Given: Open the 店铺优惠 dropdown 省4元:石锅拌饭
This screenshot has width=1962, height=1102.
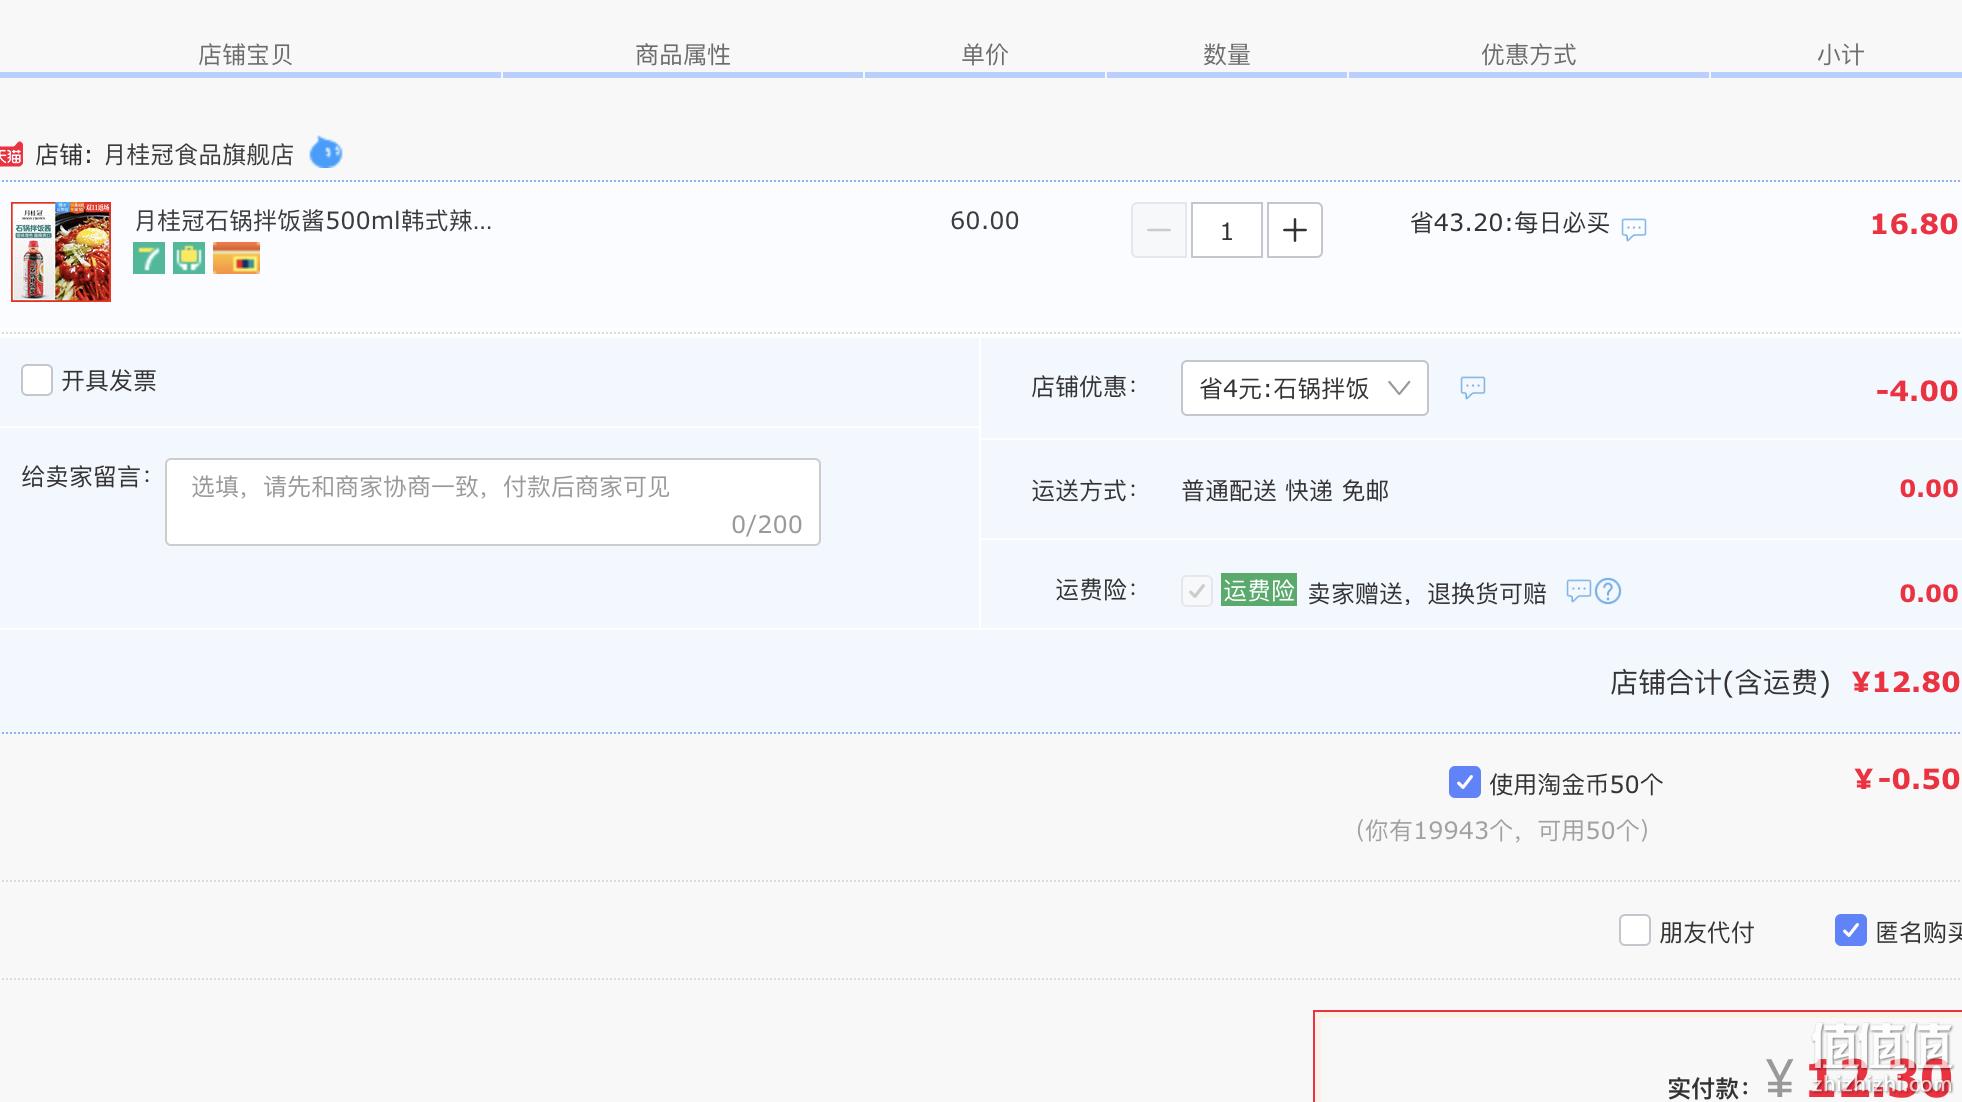Looking at the screenshot, I should pyautogui.click(x=1305, y=388).
